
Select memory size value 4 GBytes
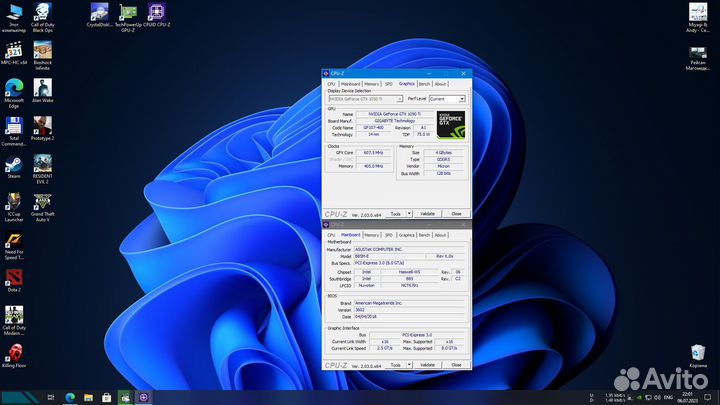[444, 152]
